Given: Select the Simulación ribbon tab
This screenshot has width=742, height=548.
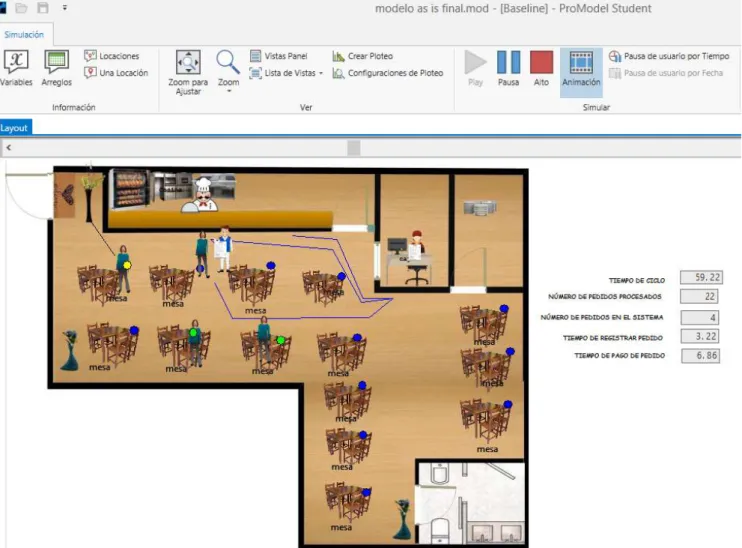Looking at the screenshot, I should coord(24,35).
